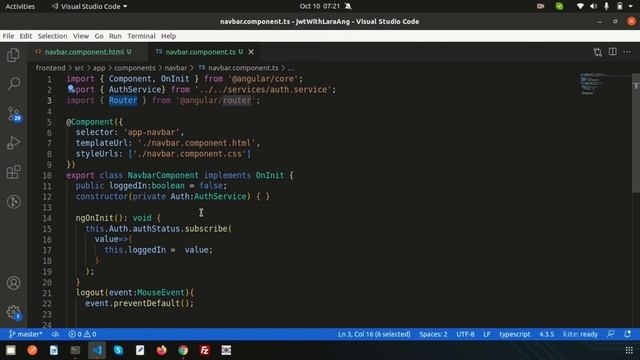Open the clock Oct 10 07:21
Screen dimensions: 640x360
(x=320, y=6)
